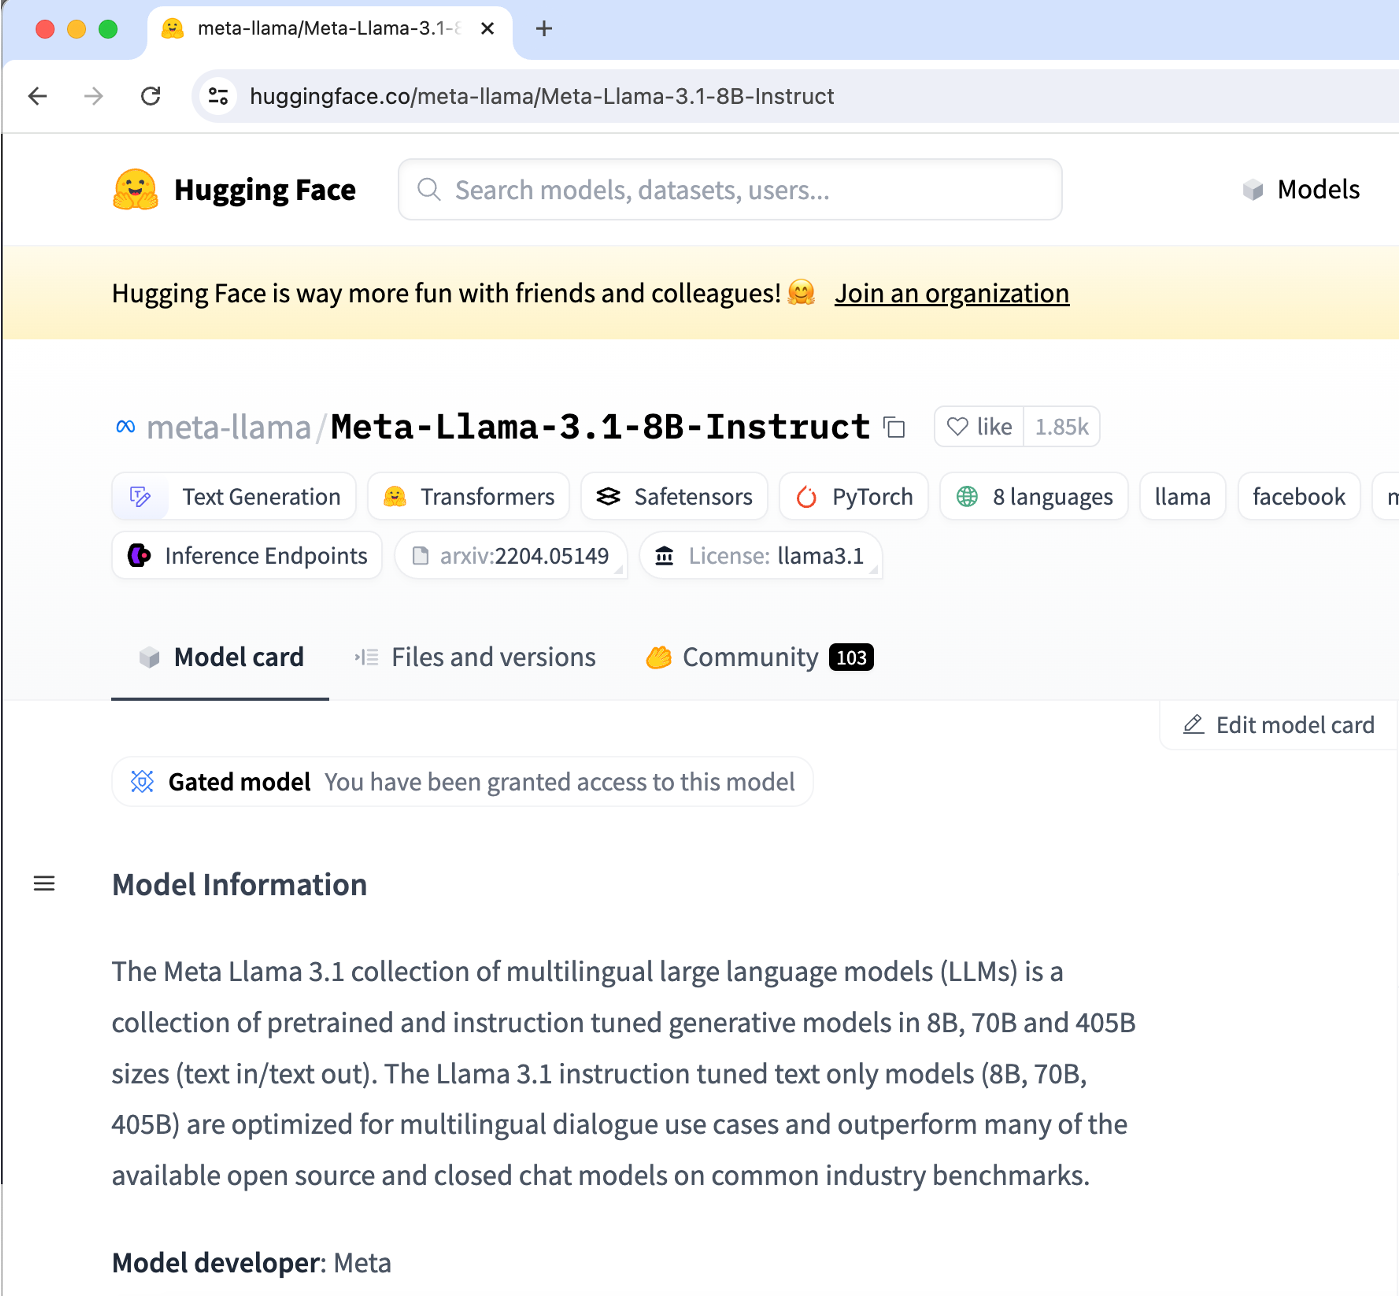
Task: Click the Edit model card pencil button
Action: [x=1279, y=725]
